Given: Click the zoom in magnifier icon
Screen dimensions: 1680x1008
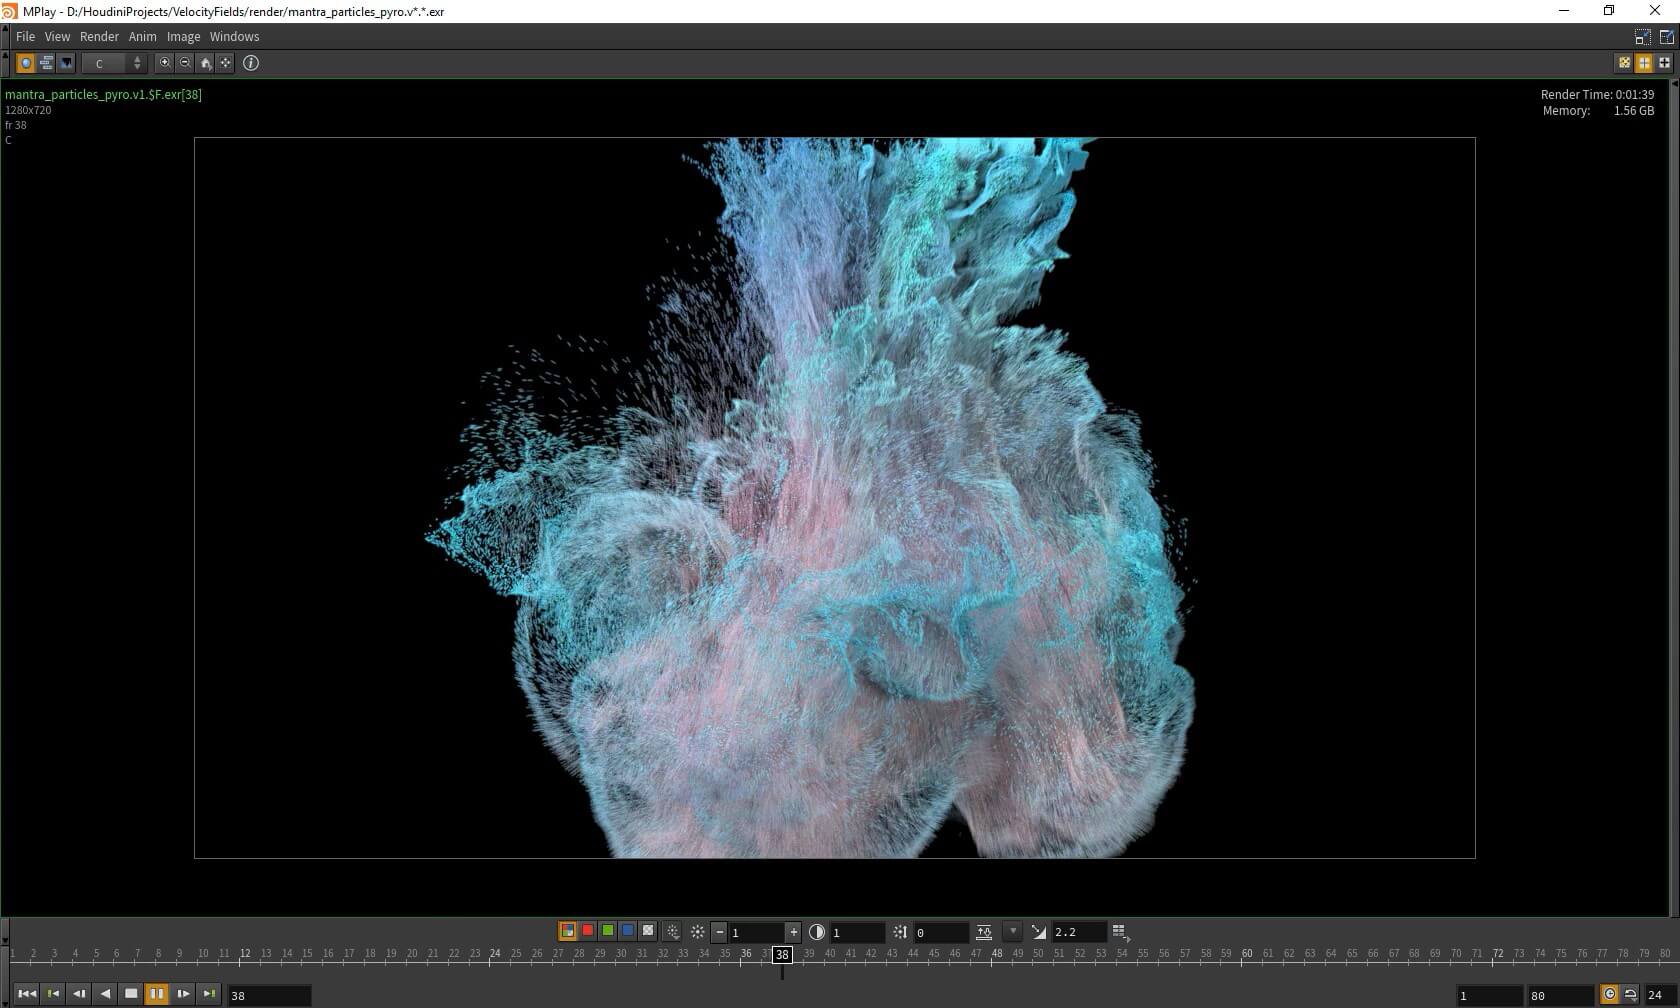Looking at the screenshot, I should click(165, 63).
